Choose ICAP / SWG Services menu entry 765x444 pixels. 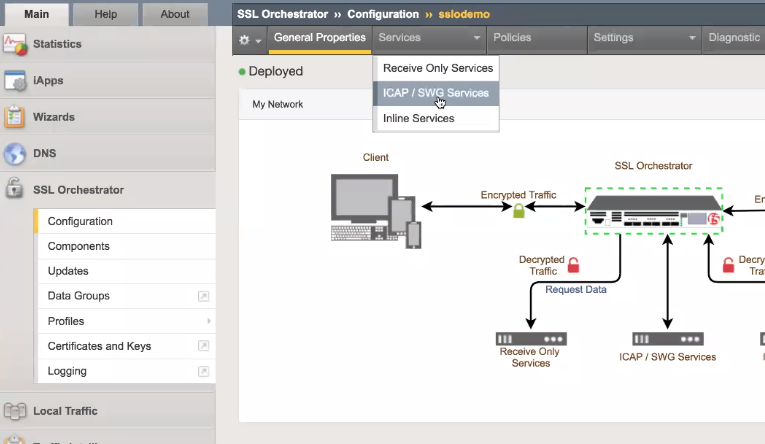[436, 93]
